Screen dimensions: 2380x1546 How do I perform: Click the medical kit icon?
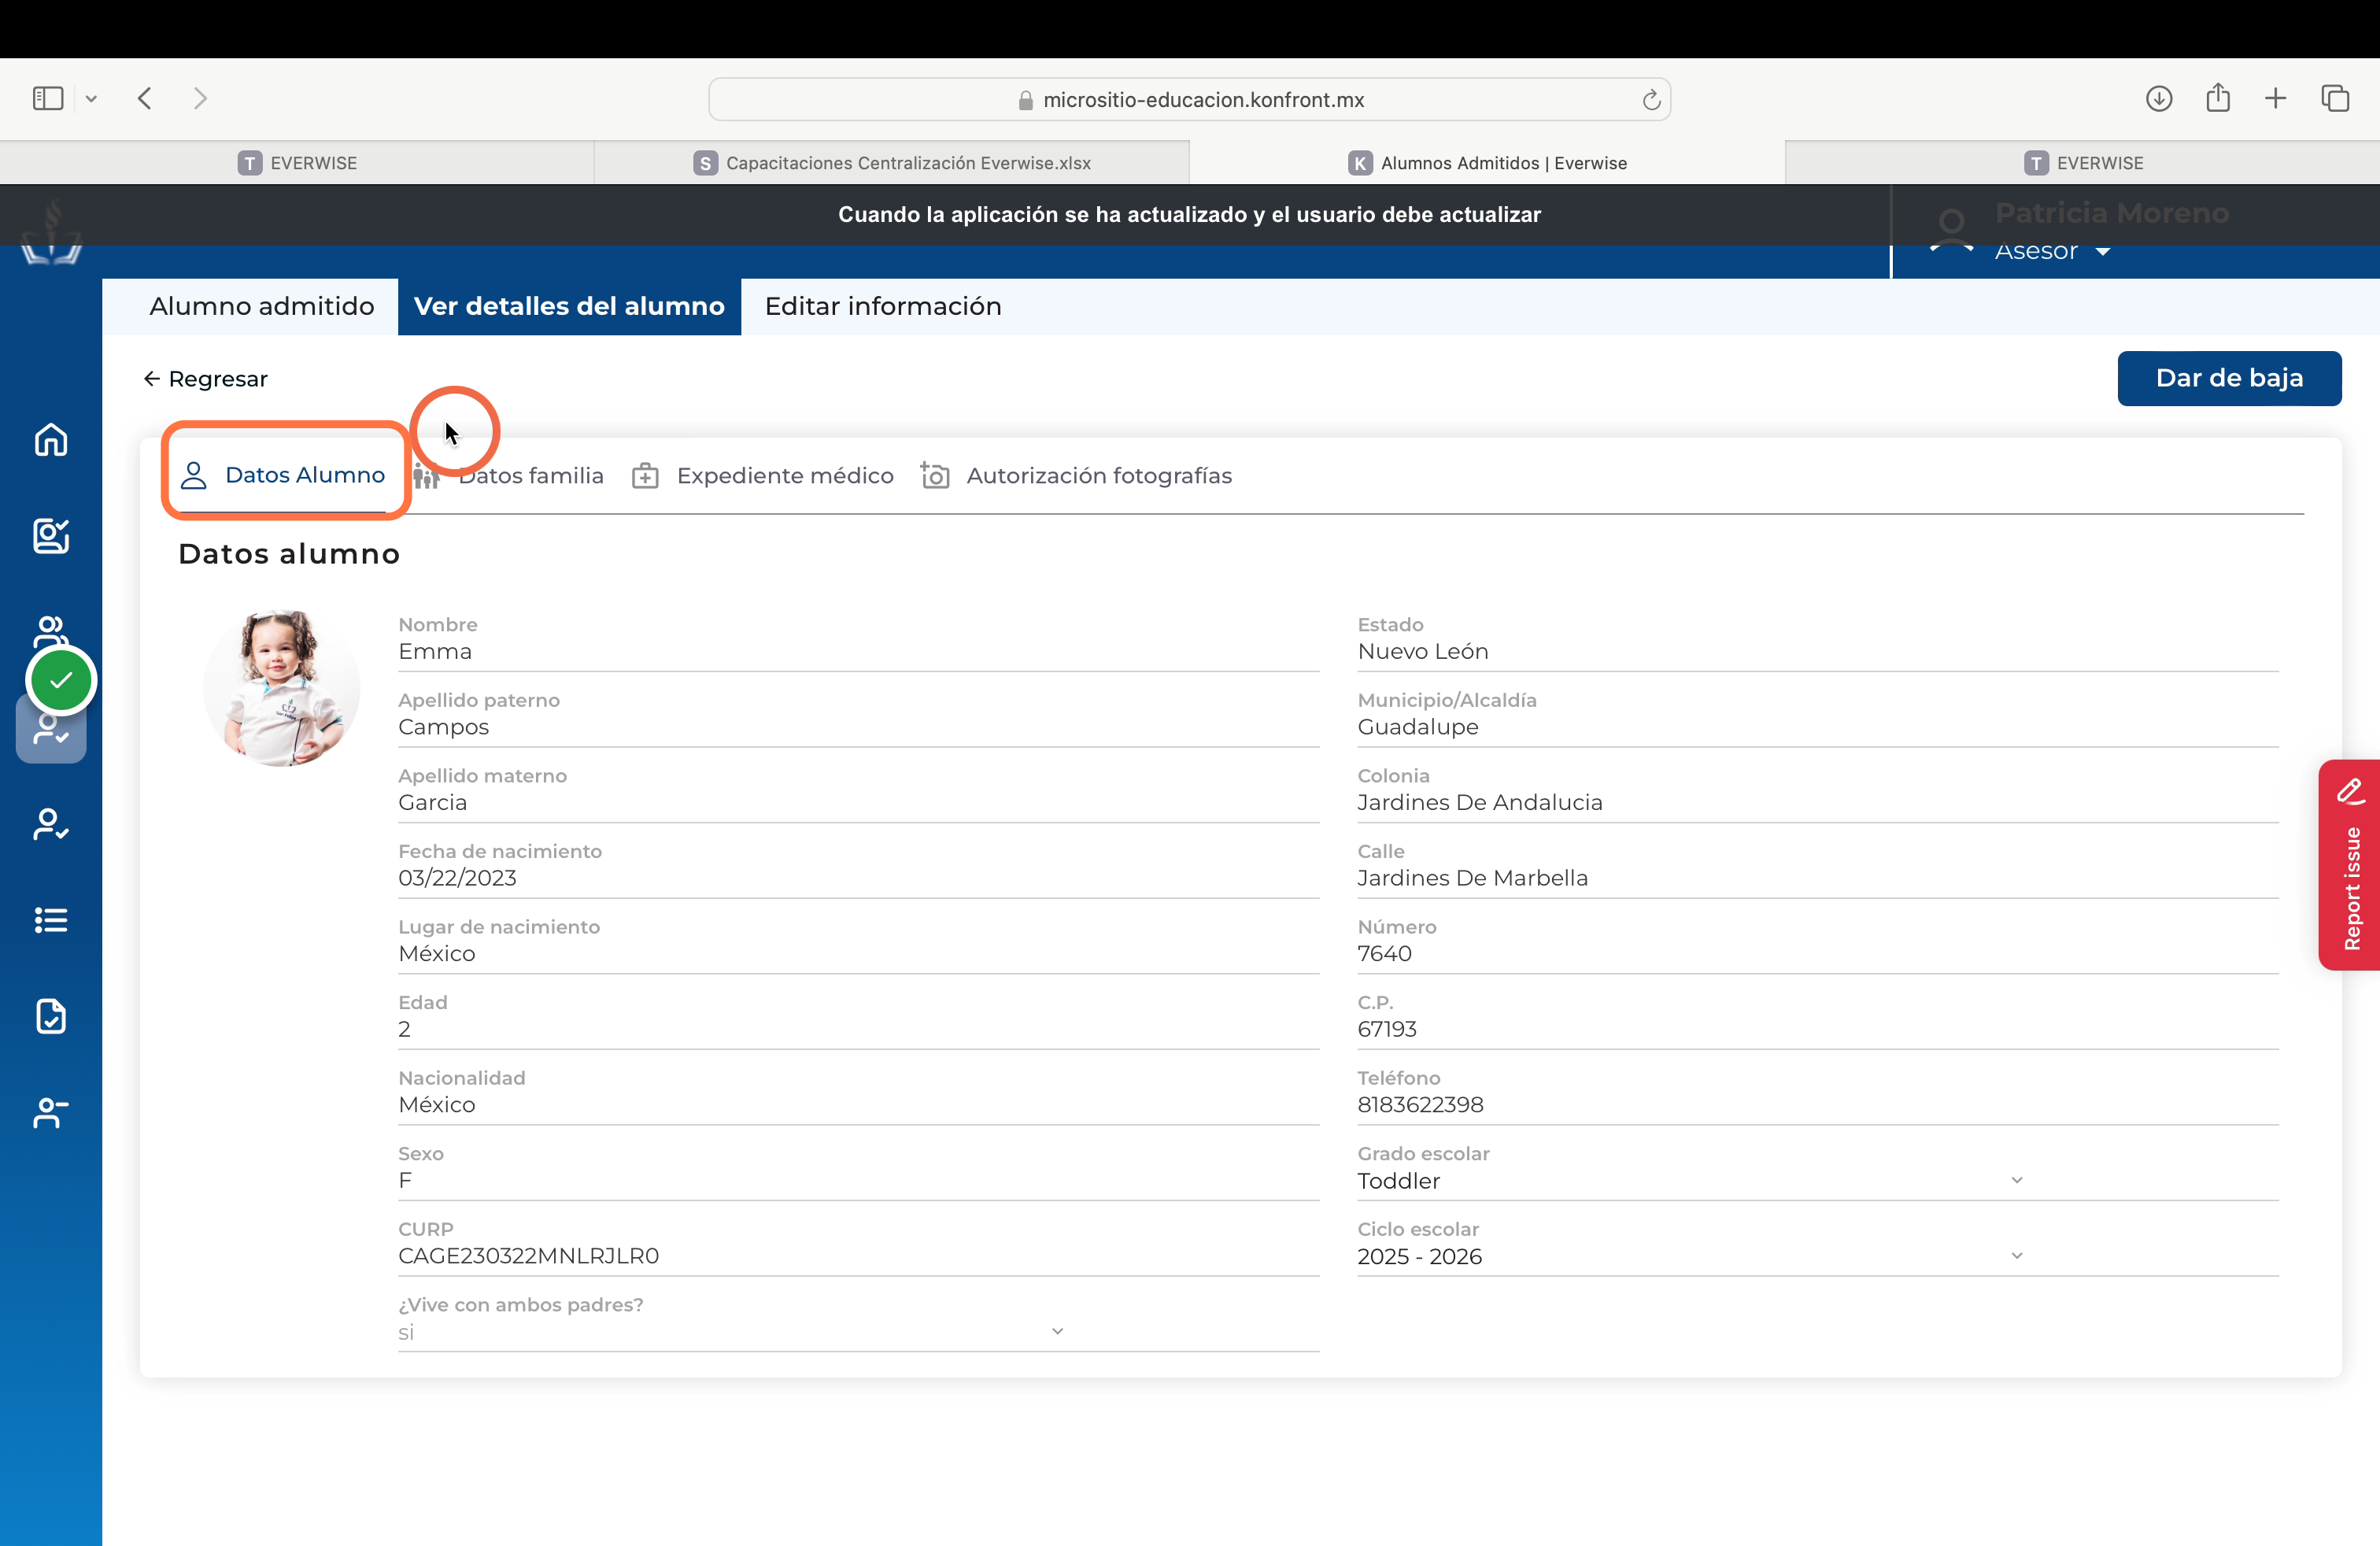[x=645, y=476]
